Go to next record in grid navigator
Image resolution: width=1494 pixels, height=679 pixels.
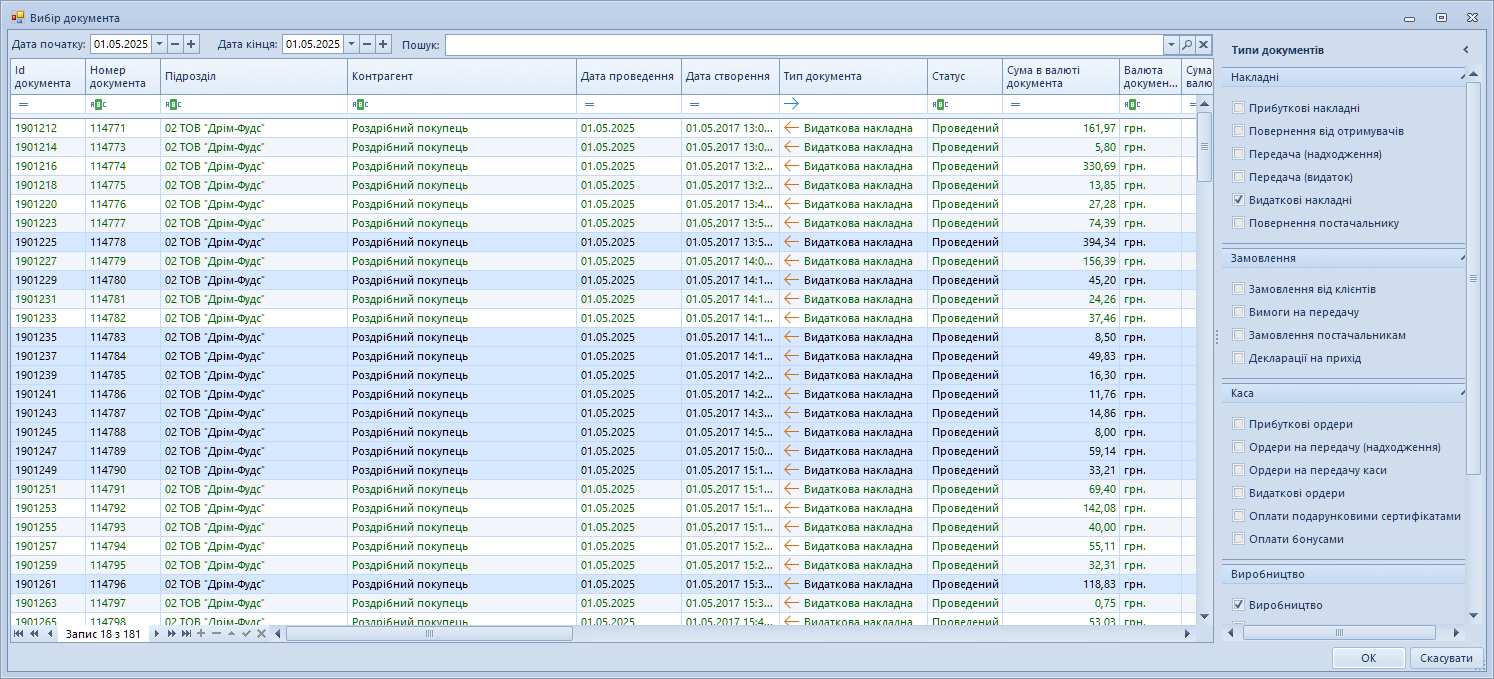tap(156, 634)
